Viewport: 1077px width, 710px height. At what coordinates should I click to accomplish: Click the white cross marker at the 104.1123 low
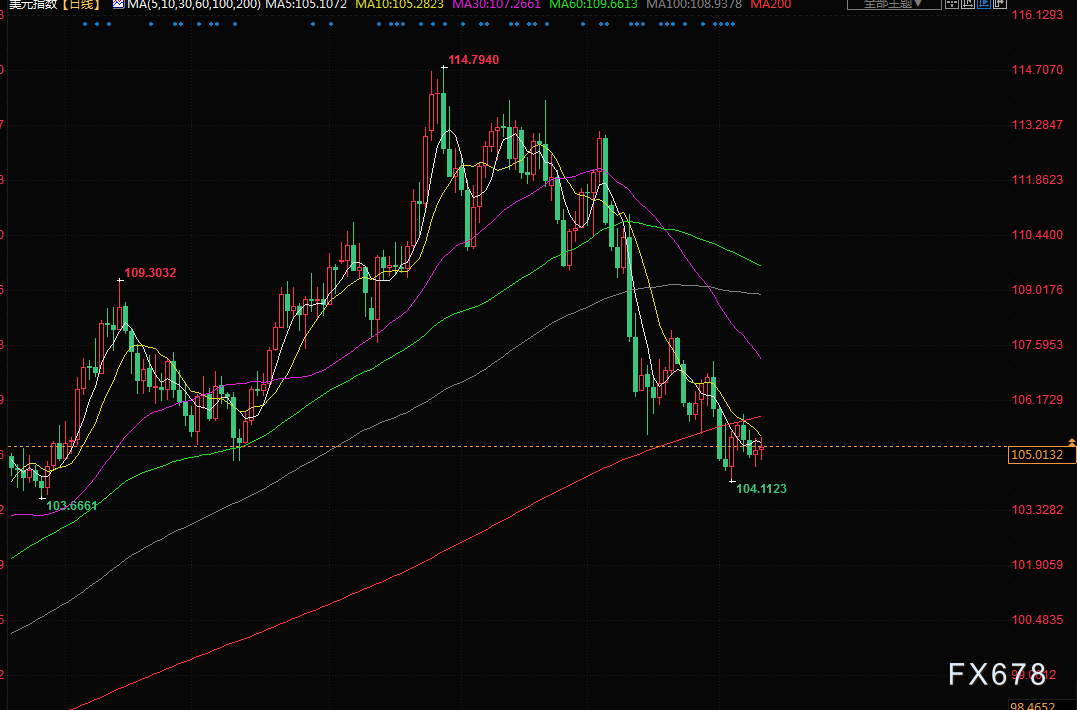(732, 482)
